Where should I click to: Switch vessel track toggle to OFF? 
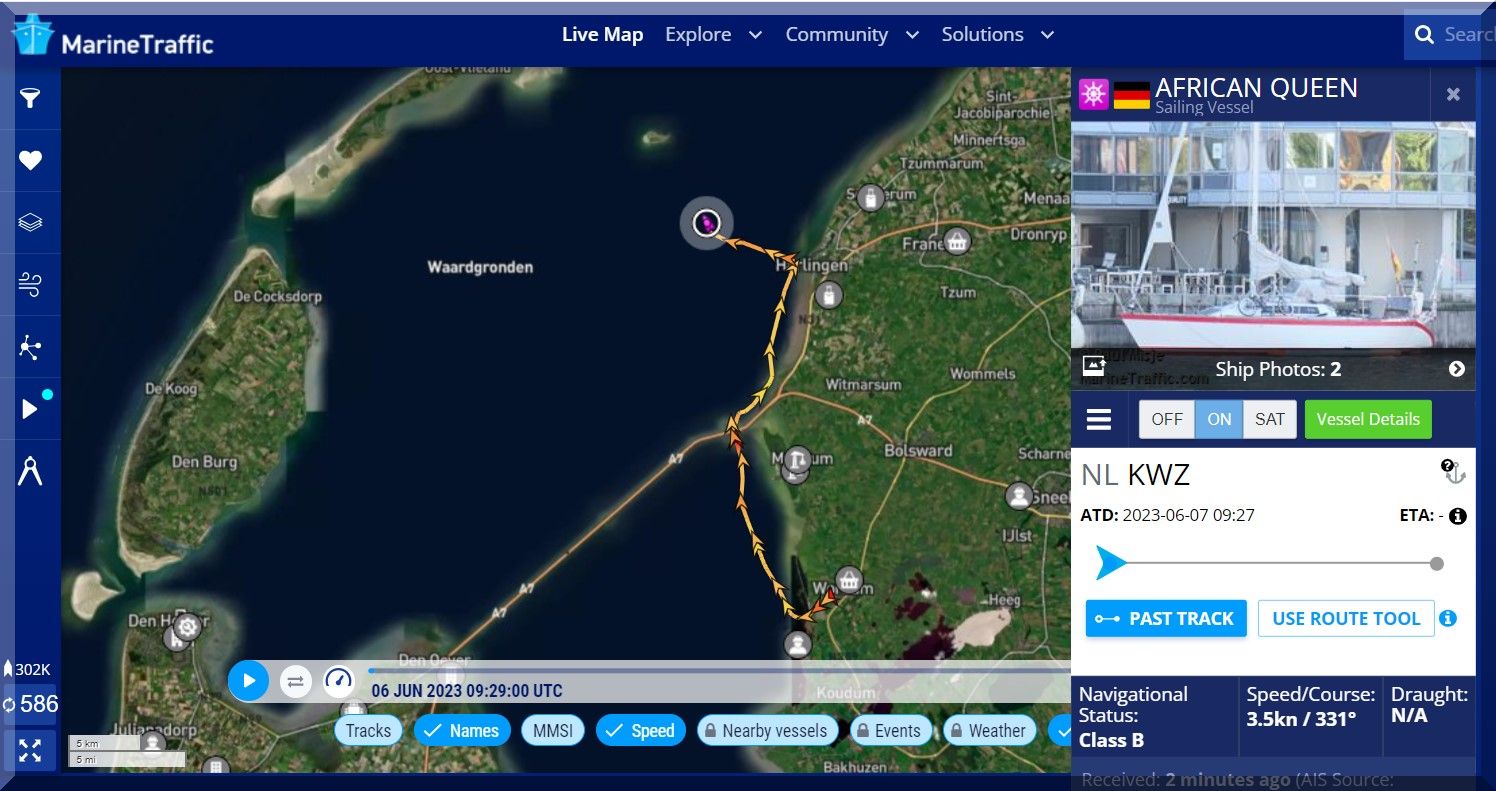(x=1166, y=419)
